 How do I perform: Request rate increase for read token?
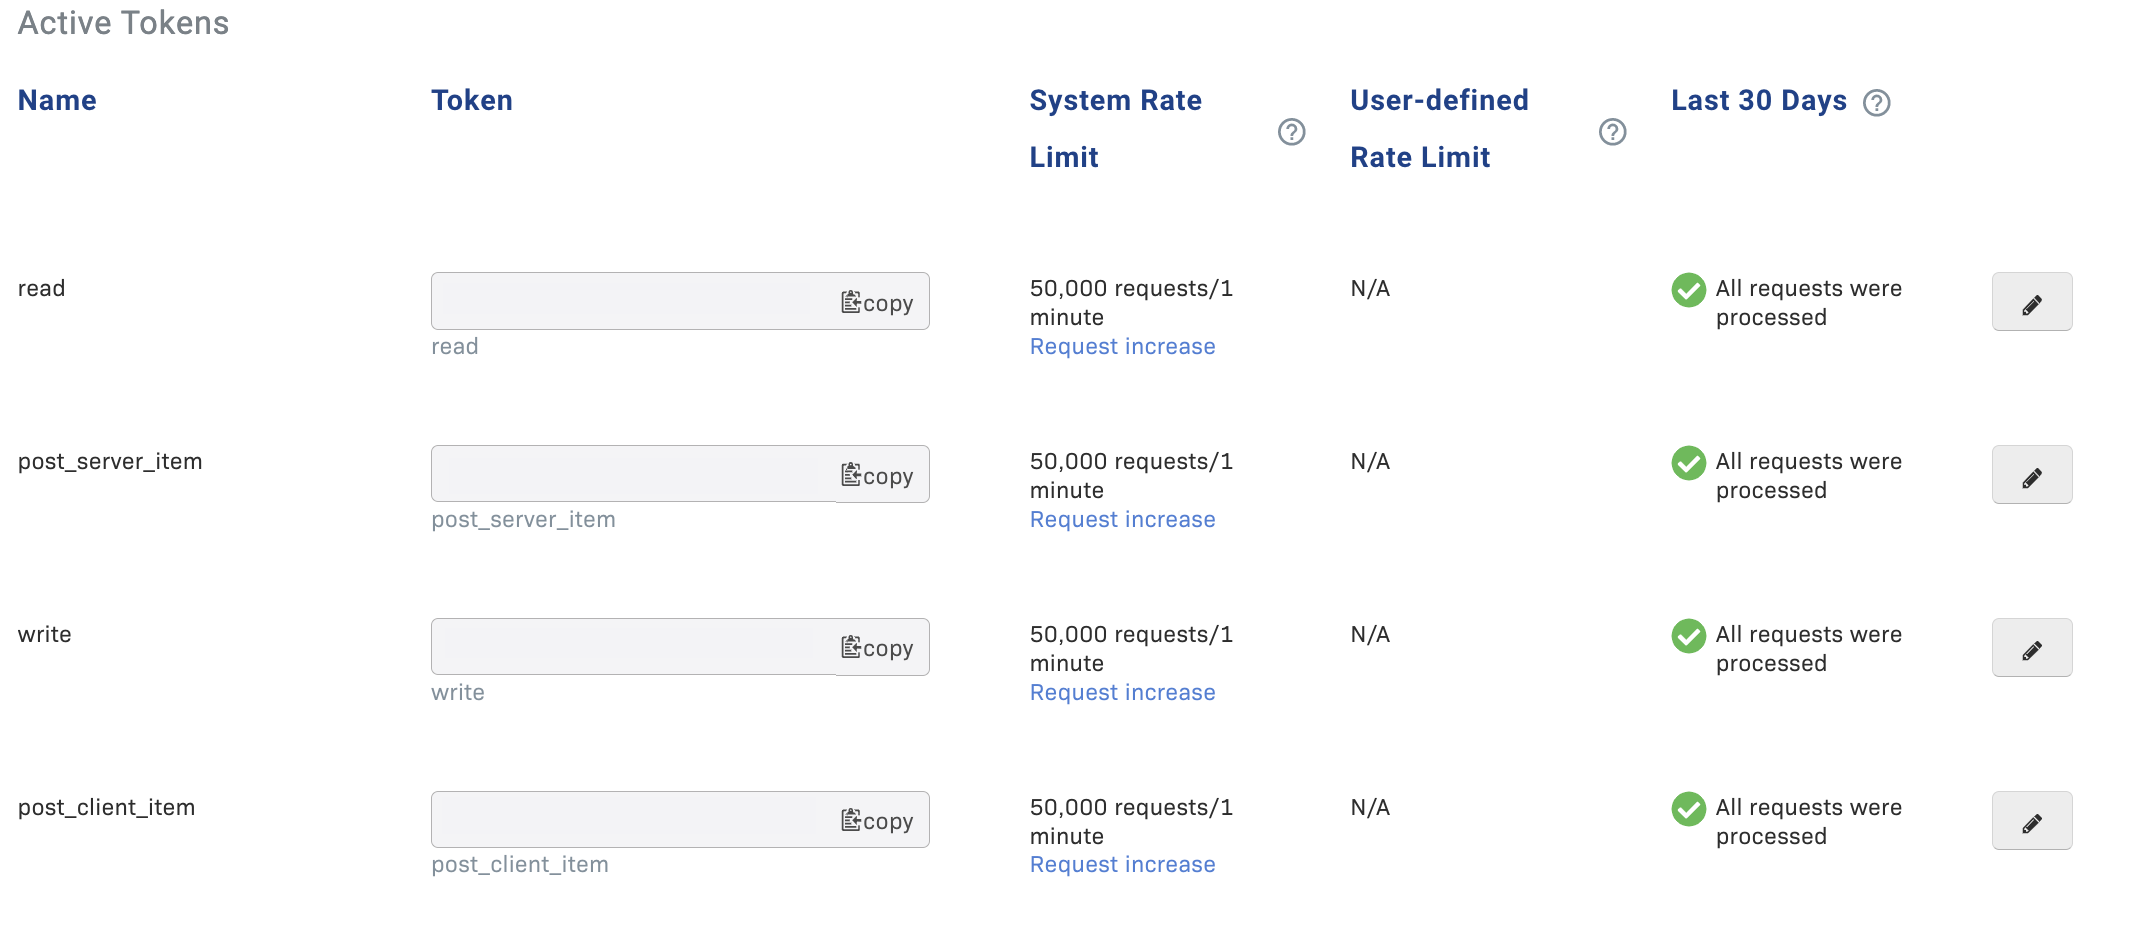tap(1122, 347)
